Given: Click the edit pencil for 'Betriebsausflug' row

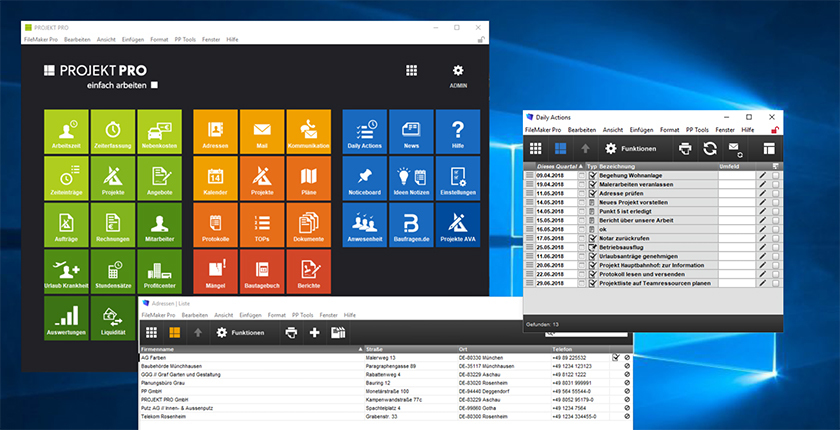Looking at the screenshot, I should tap(762, 247).
